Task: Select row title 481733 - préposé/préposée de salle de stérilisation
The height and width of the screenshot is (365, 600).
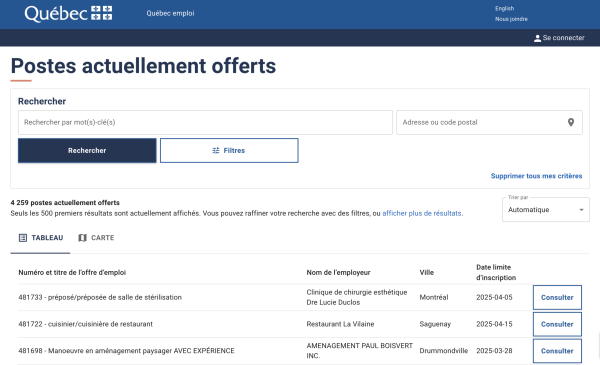Action: tap(100, 297)
